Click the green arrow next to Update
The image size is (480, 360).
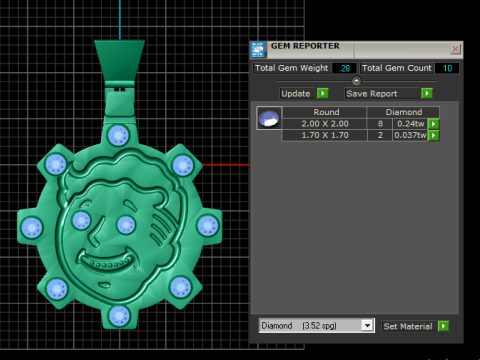323,93
